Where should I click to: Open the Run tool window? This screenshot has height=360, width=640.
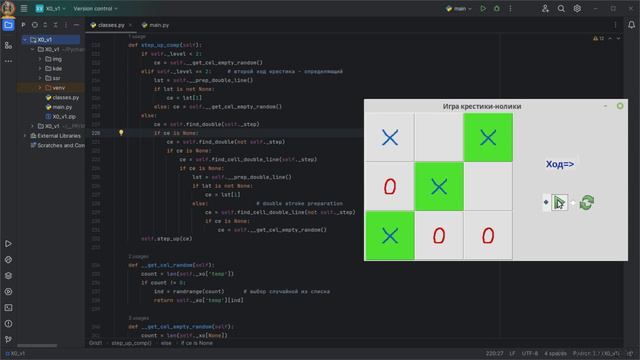coord(8,244)
